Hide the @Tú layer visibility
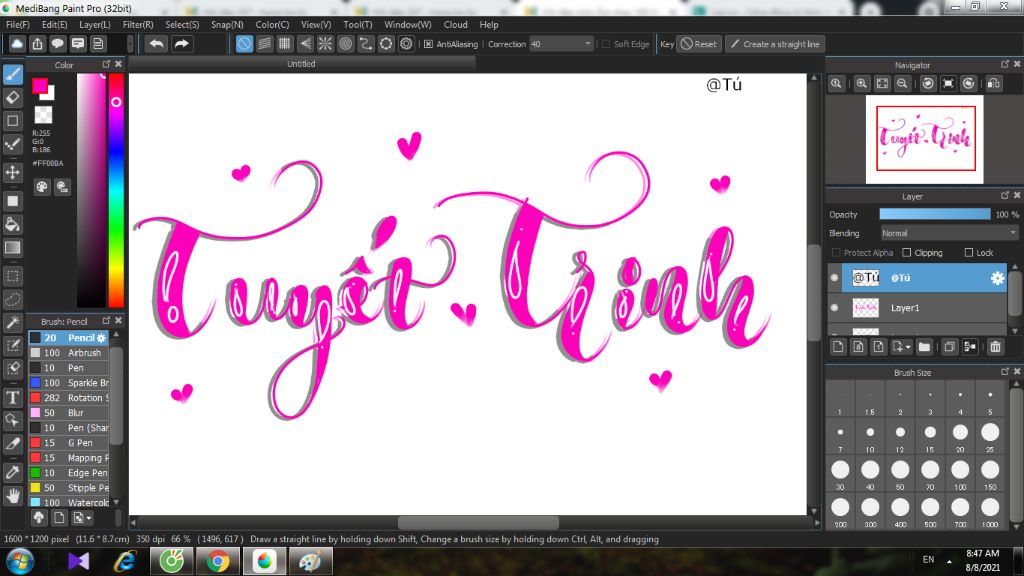Screen dimensions: 1024x576 [835, 278]
